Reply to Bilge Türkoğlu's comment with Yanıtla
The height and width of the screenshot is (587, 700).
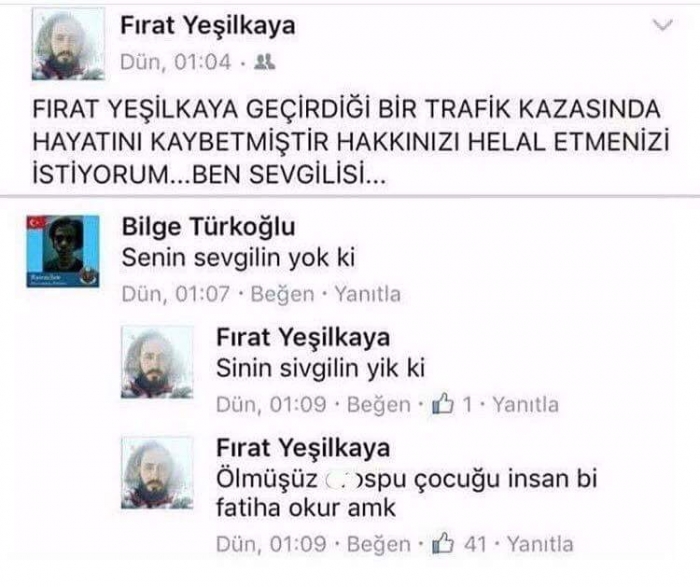367,294
